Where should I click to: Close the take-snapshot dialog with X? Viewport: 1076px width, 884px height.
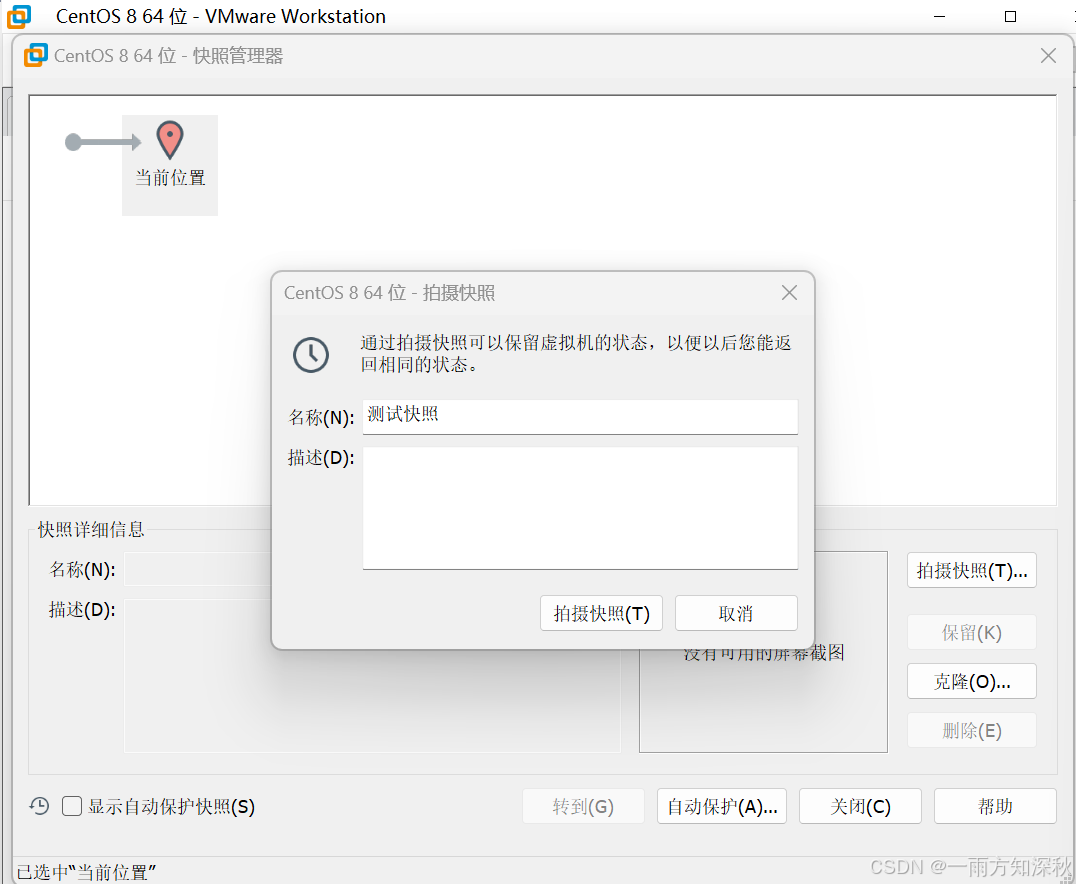(x=789, y=293)
